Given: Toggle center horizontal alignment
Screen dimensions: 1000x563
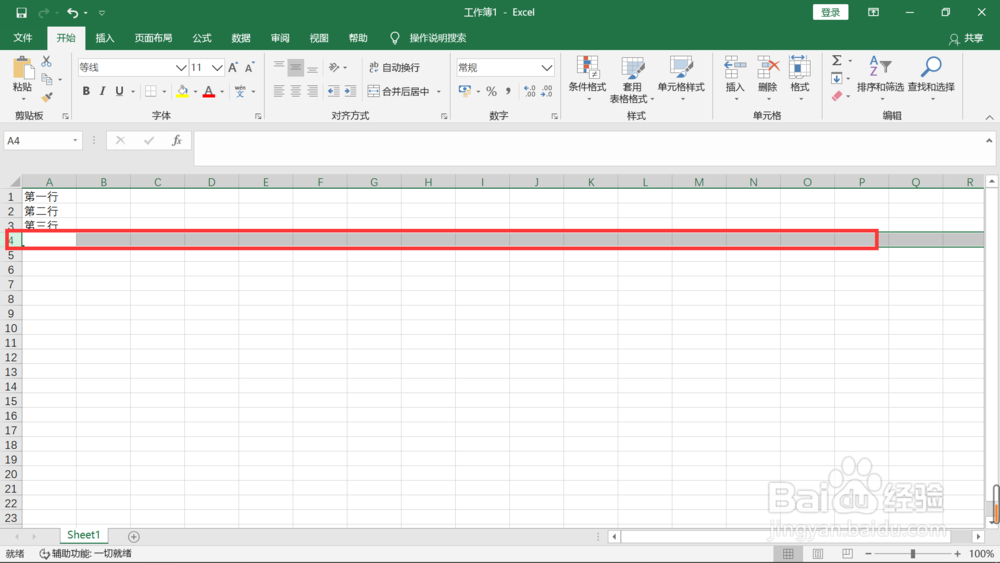Looking at the screenshot, I should pyautogui.click(x=295, y=91).
